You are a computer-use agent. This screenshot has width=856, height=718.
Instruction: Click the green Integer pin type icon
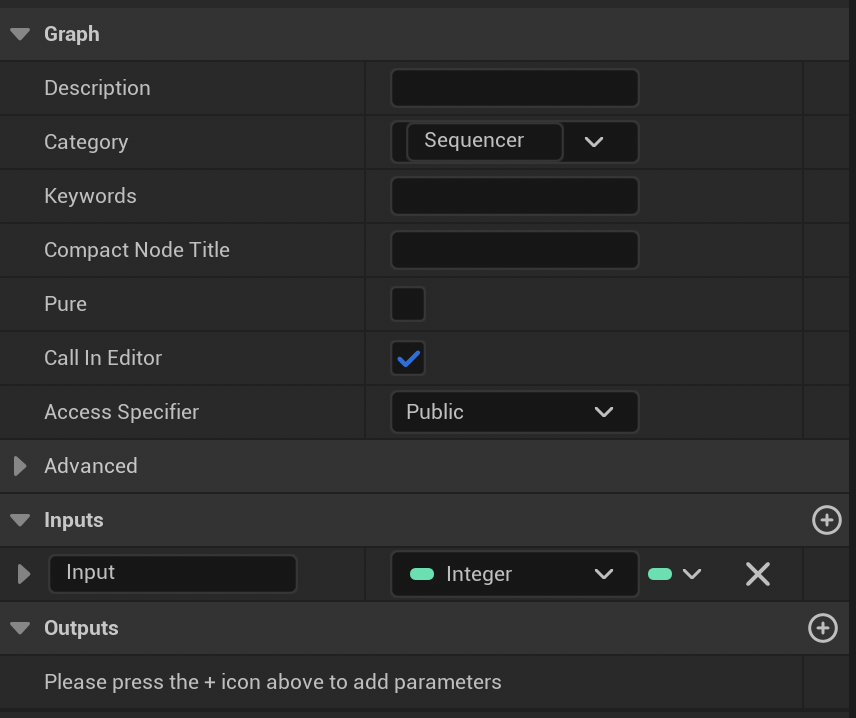click(x=424, y=574)
